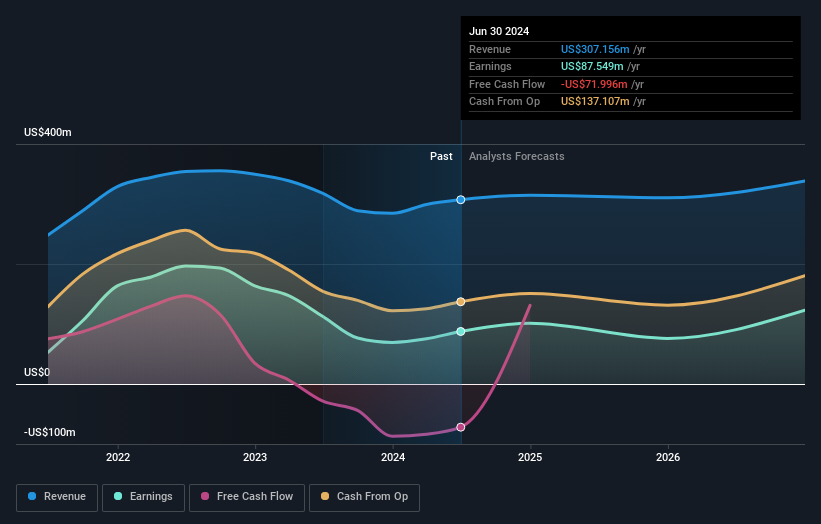Click the 2025 x-axis label
The height and width of the screenshot is (524, 821).
[530, 457]
